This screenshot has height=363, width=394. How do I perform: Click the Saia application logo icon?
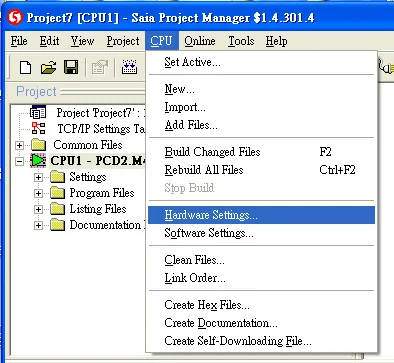point(15,17)
